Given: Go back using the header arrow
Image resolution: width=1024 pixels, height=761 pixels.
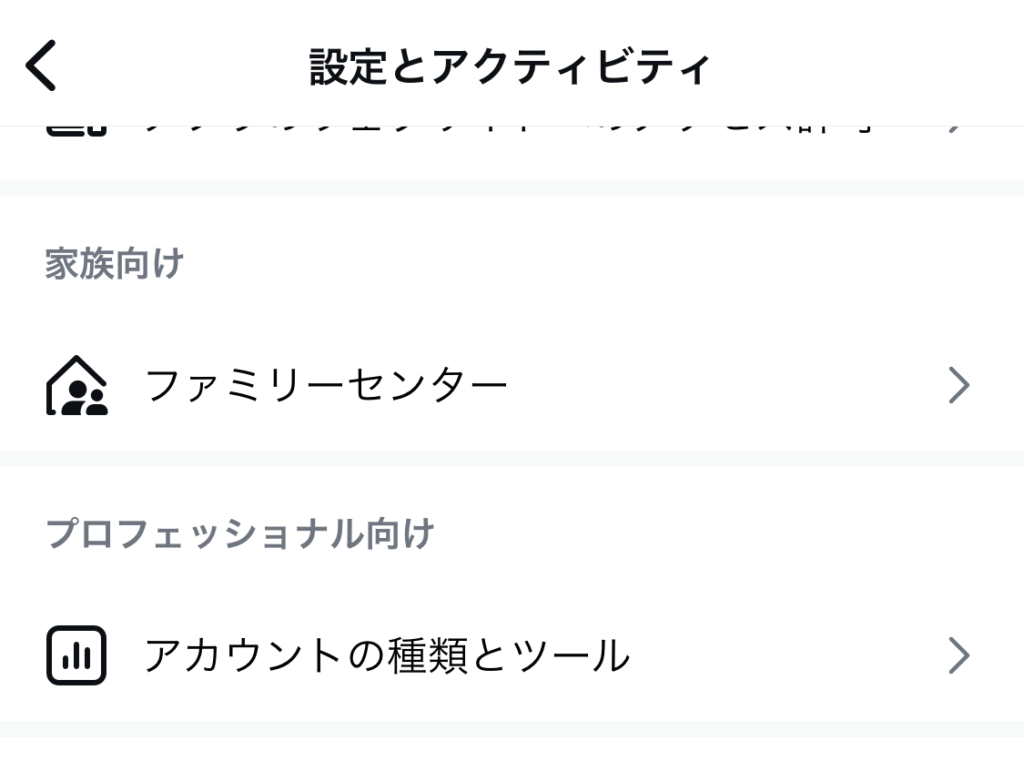Looking at the screenshot, I should pyautogui.click(x=40, y=65).
